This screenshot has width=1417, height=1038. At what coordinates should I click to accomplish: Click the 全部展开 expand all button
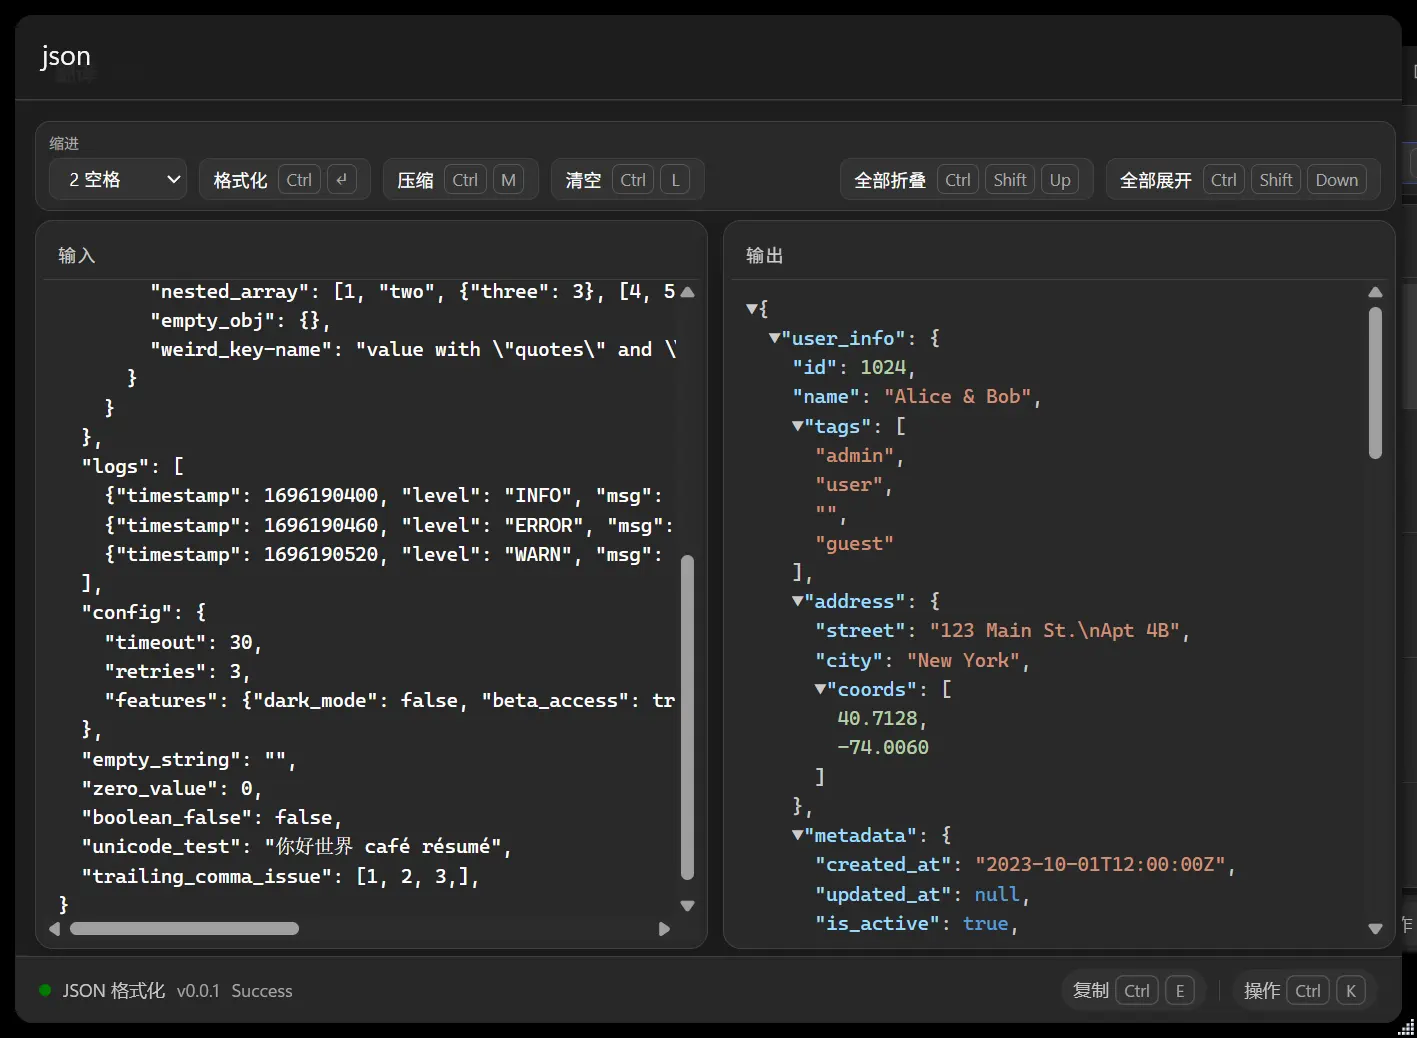pos(1243,180)
